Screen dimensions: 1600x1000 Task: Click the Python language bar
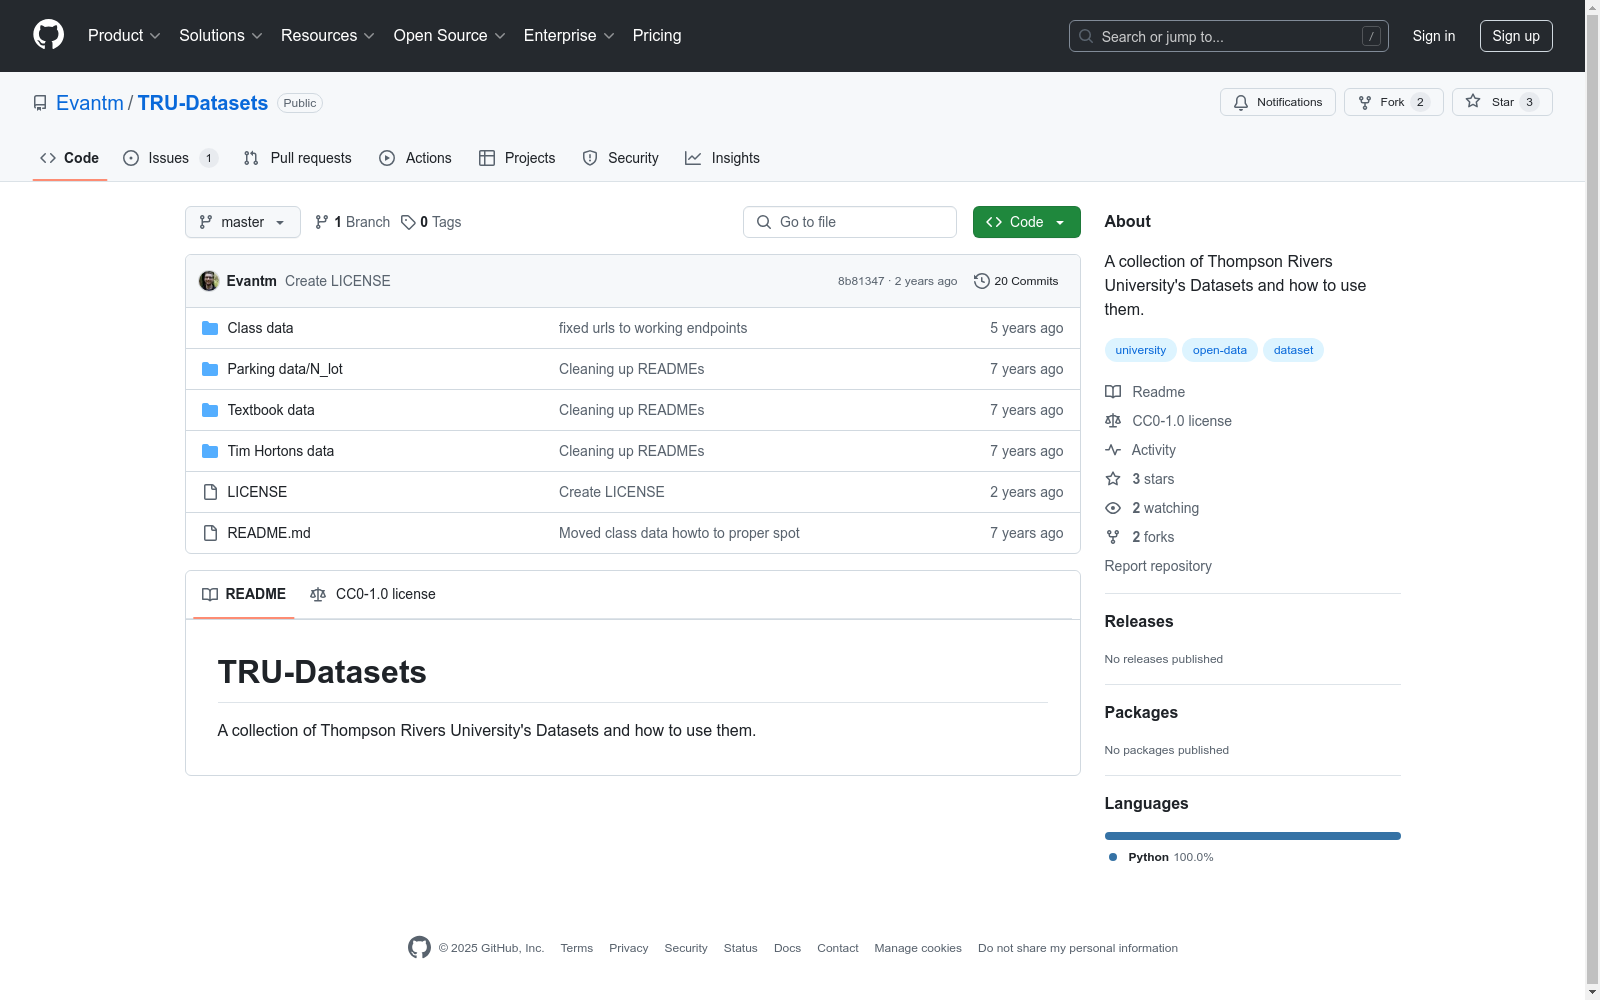click(1253, 836)
